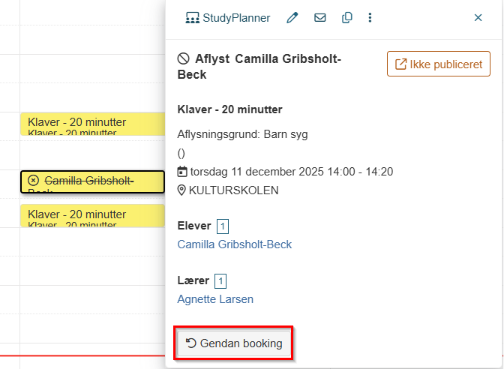The image size is (504, 369).
Task: Click the envelope mail icon
Action: click(320, 18)
